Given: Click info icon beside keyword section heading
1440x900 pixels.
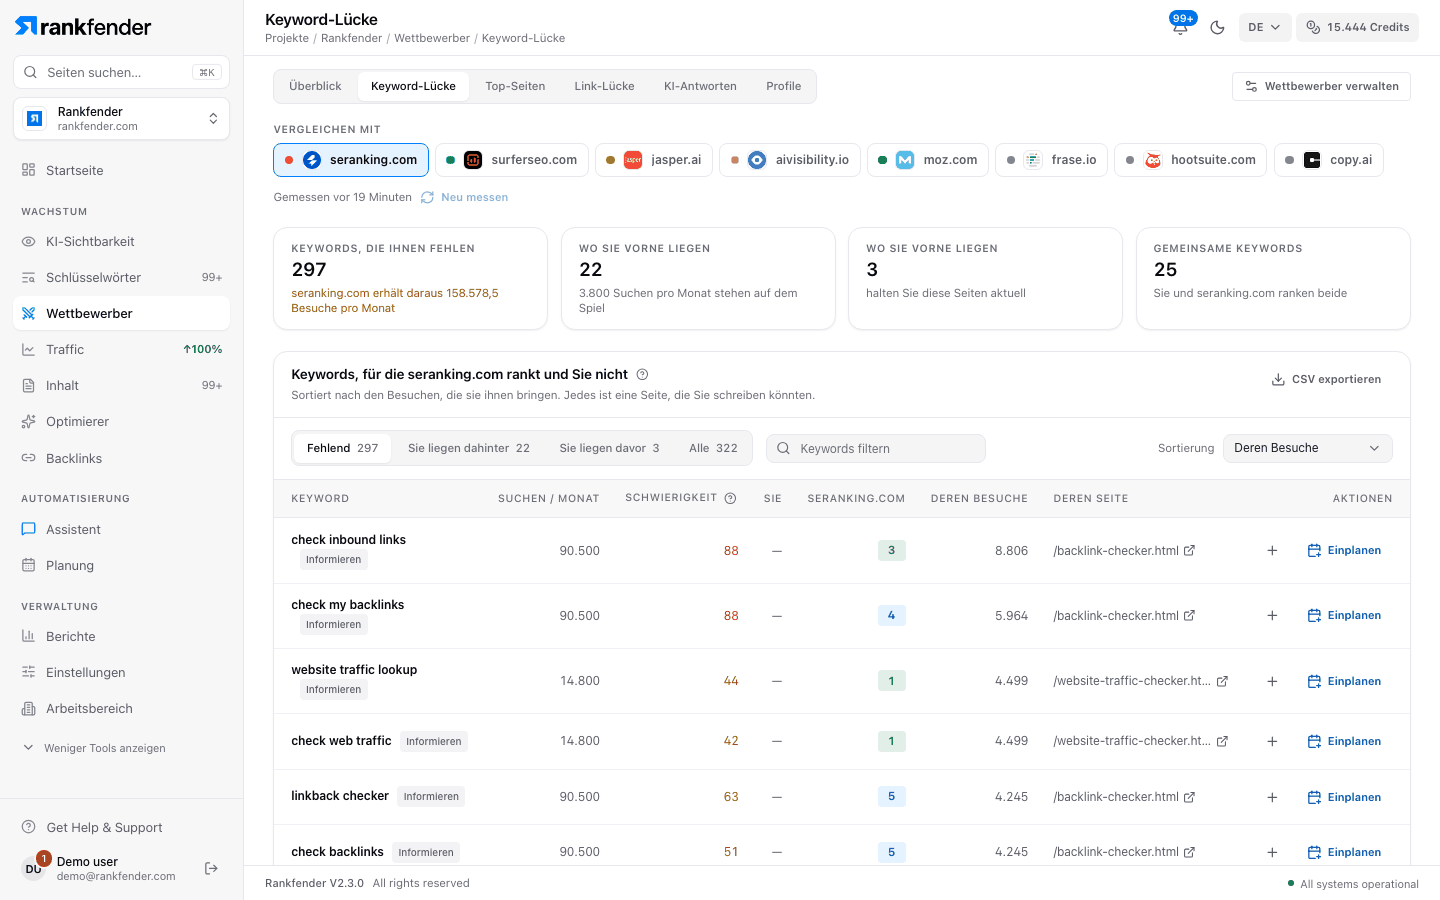Looking at the screenshot, I should 643,374.
